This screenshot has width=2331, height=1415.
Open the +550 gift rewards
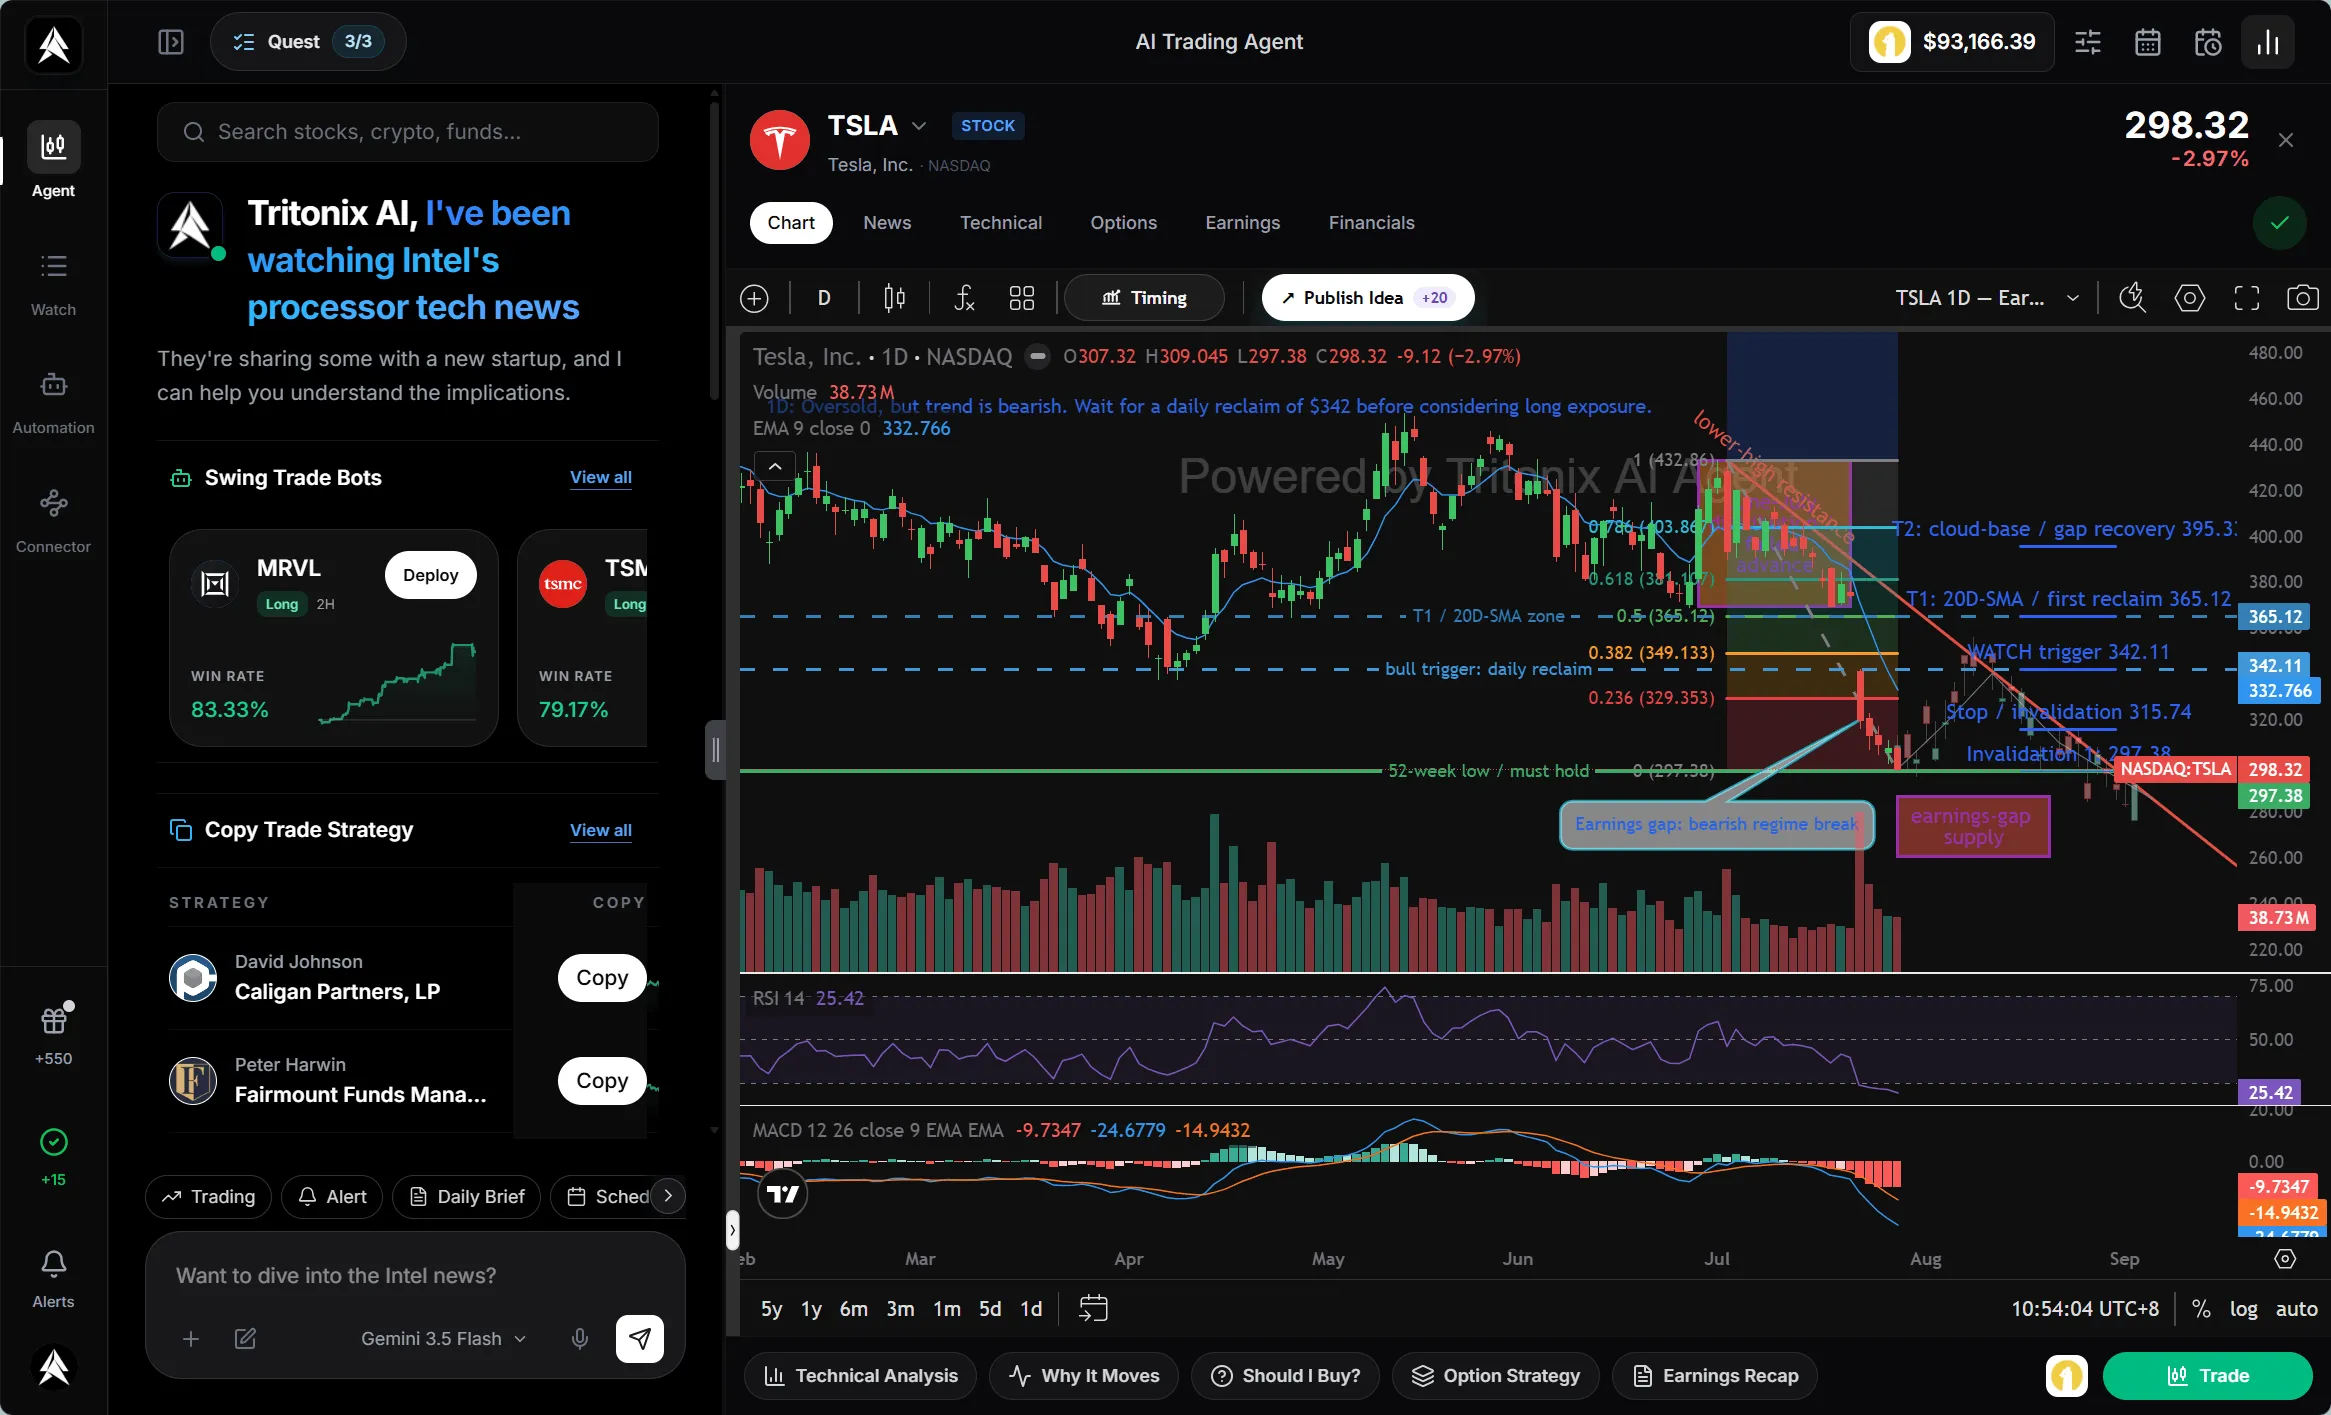pyautogui.click(x=53, y=1035)
